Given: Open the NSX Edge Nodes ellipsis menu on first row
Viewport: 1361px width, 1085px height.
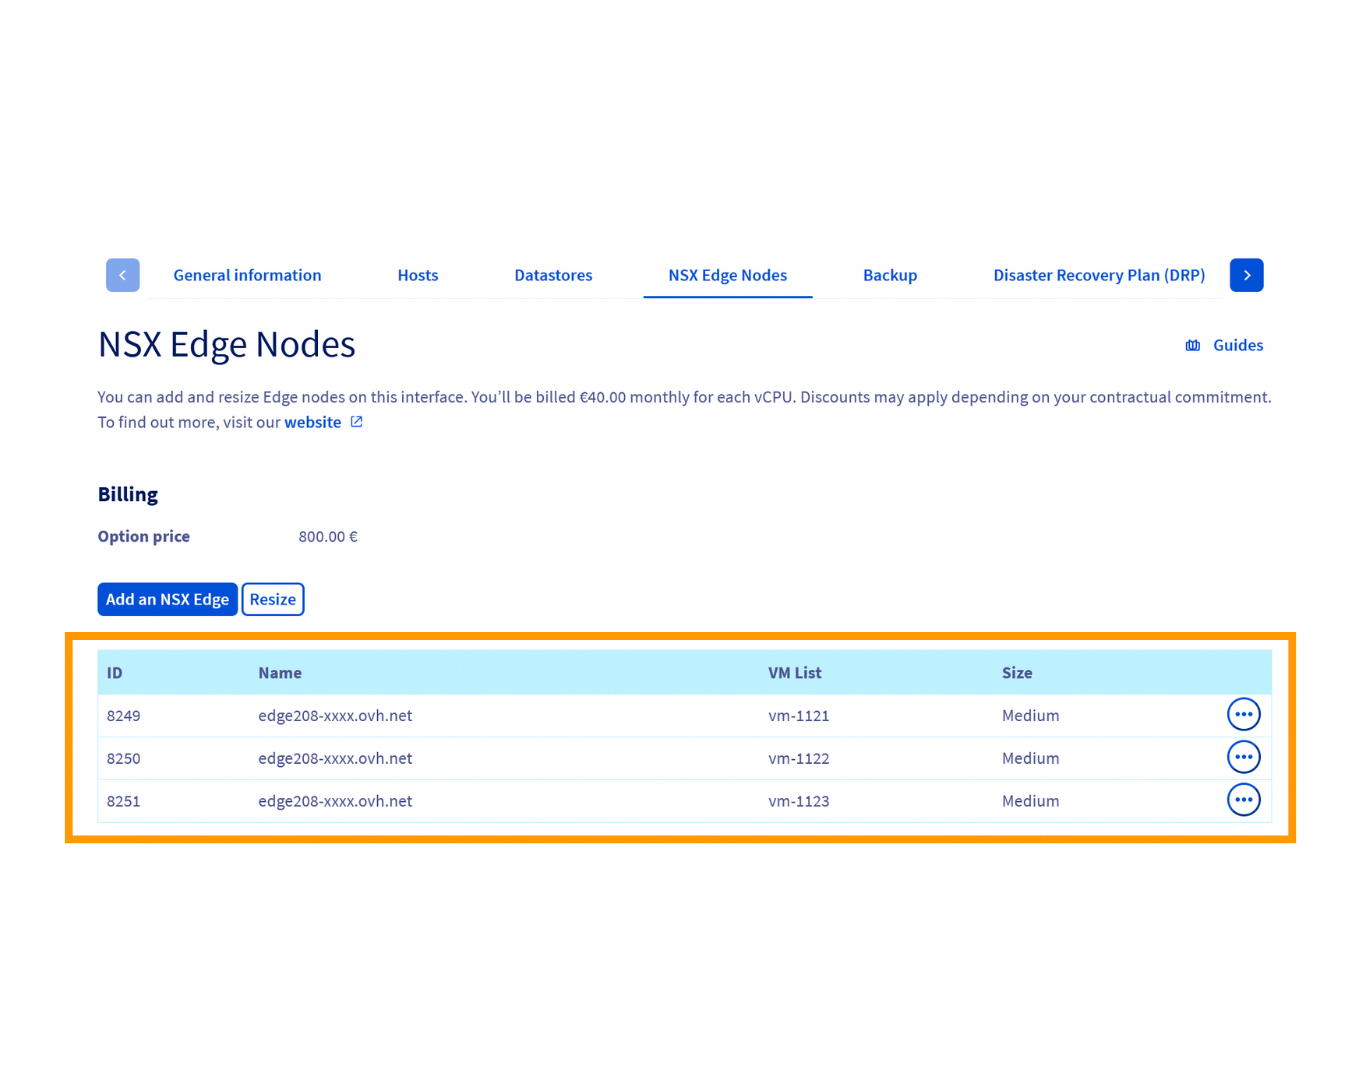Looking at the screenshot, I should click(x=1243, y=714).
